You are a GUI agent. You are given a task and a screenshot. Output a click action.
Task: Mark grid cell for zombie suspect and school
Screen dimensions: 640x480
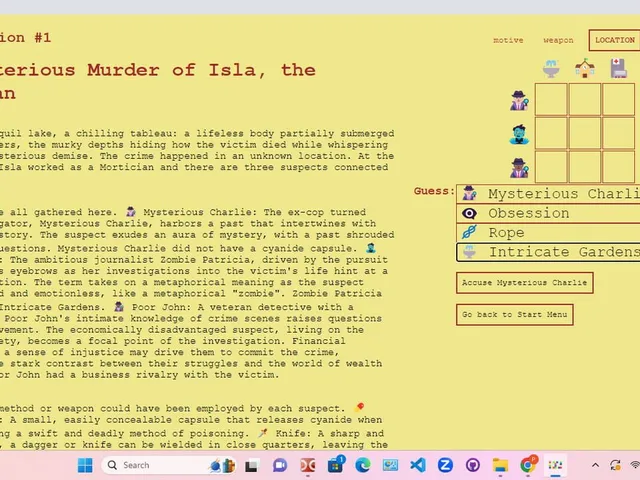585,133
